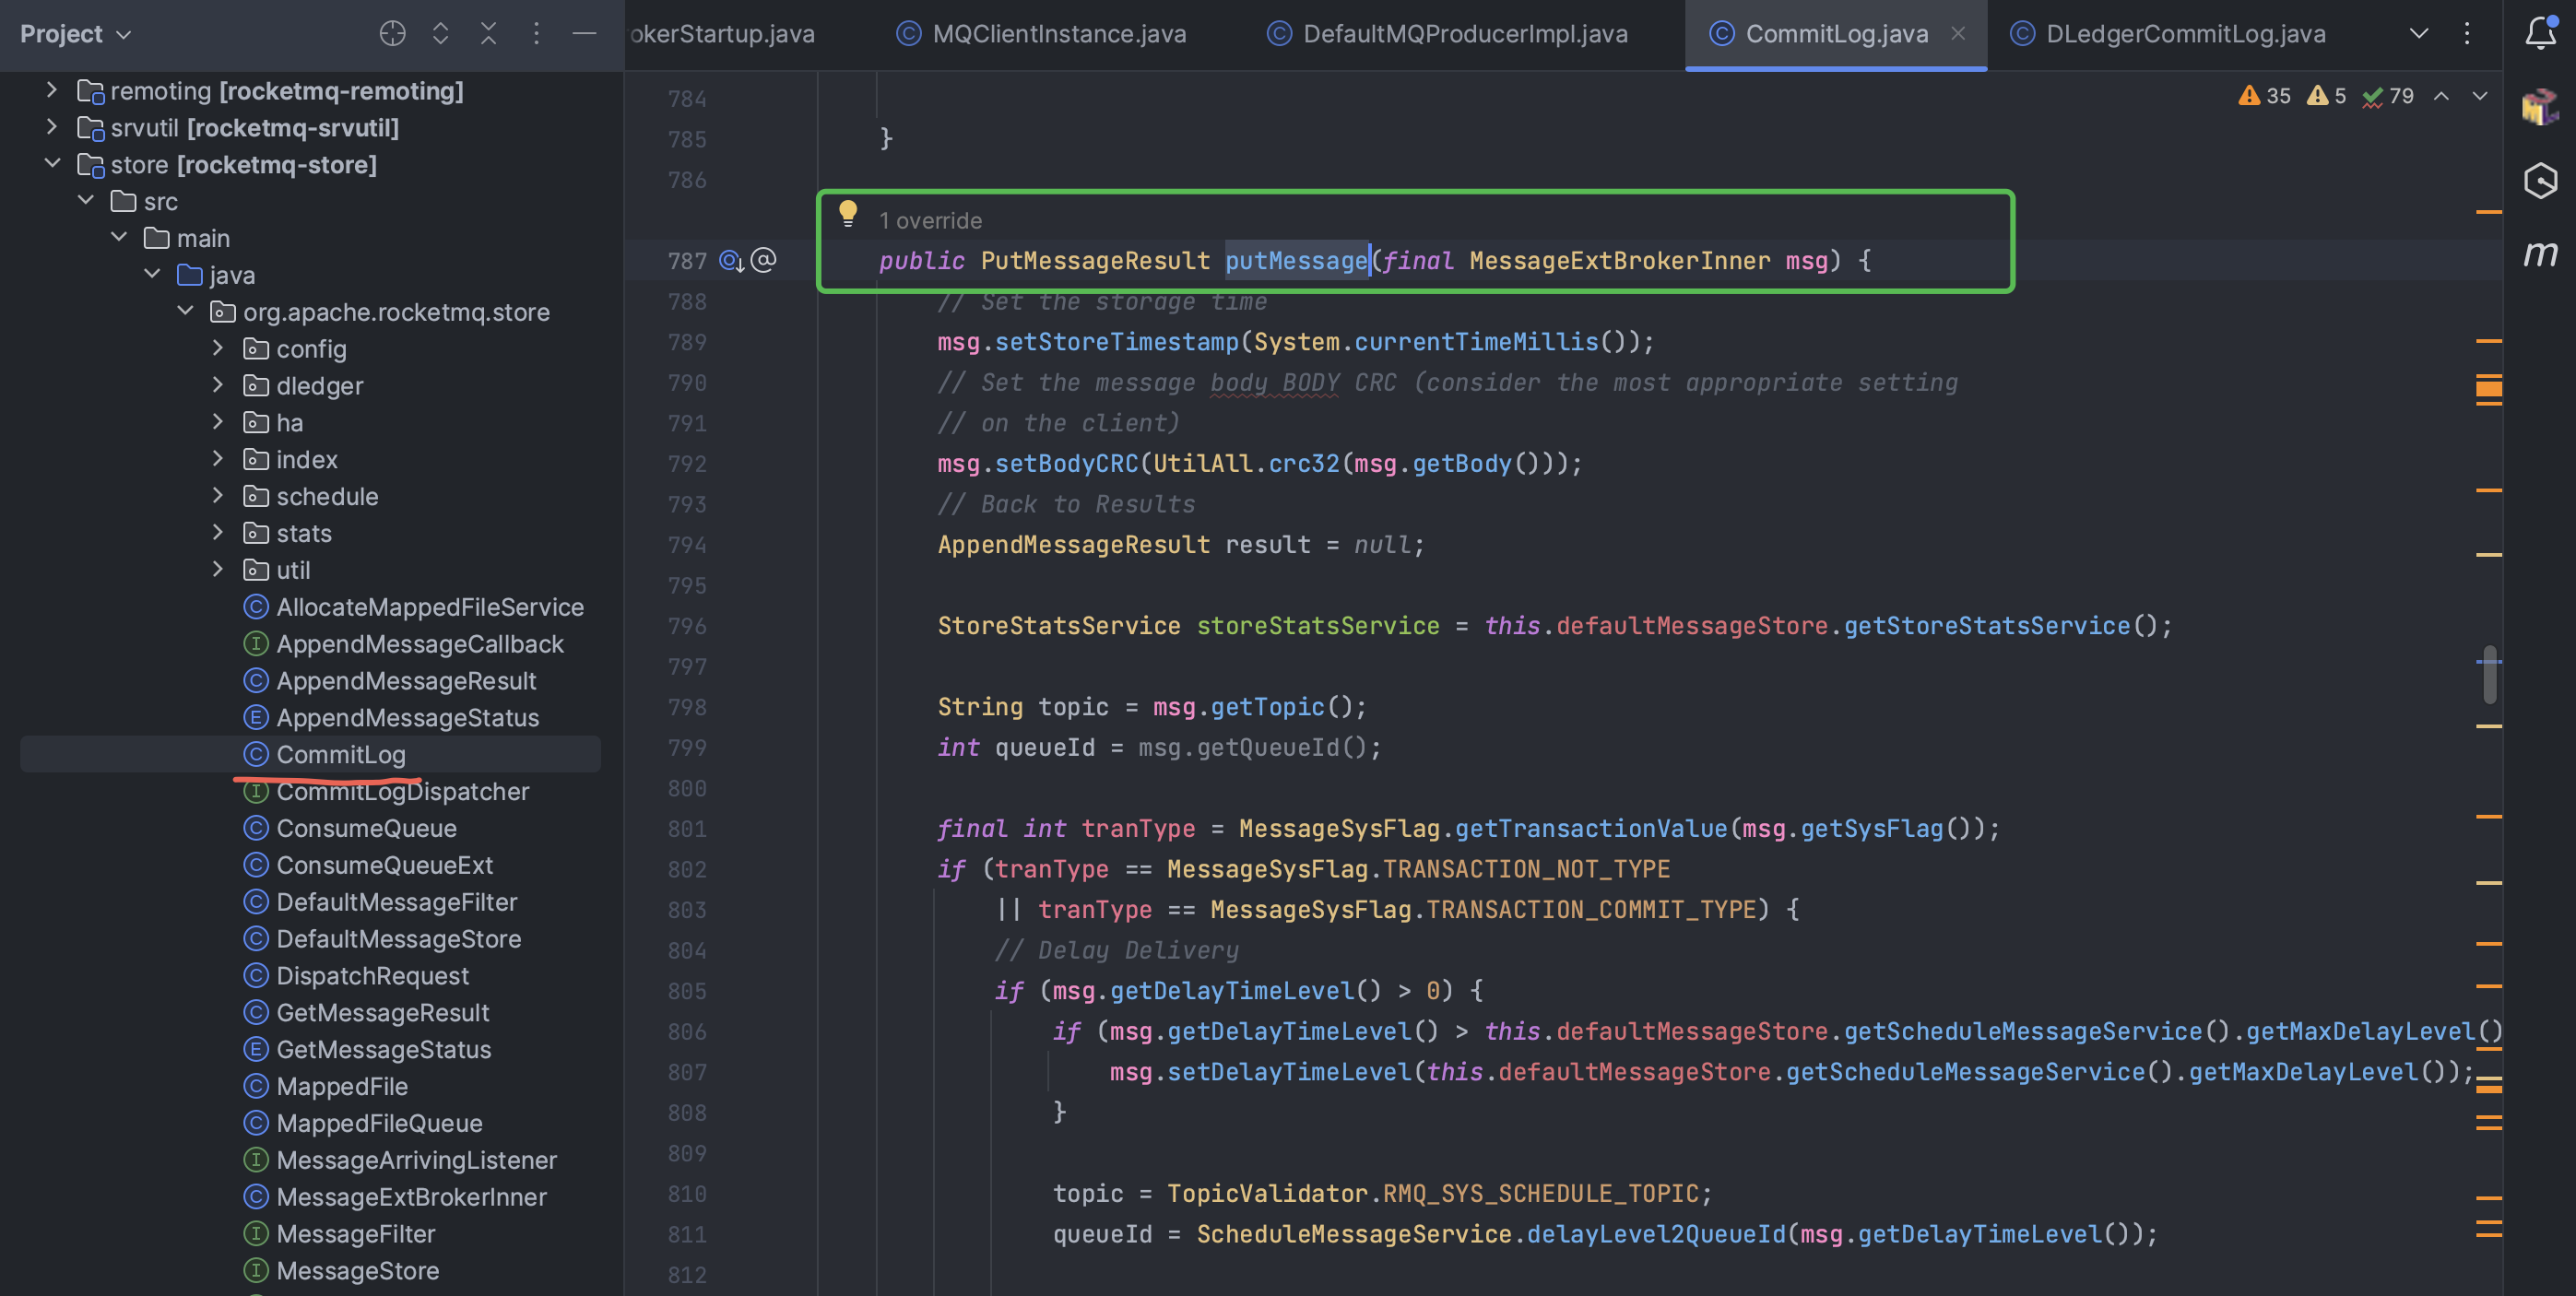Open the Notifications bell icon
The height and width of the screenshot is (1296, 2576).
click(2540, 33)
